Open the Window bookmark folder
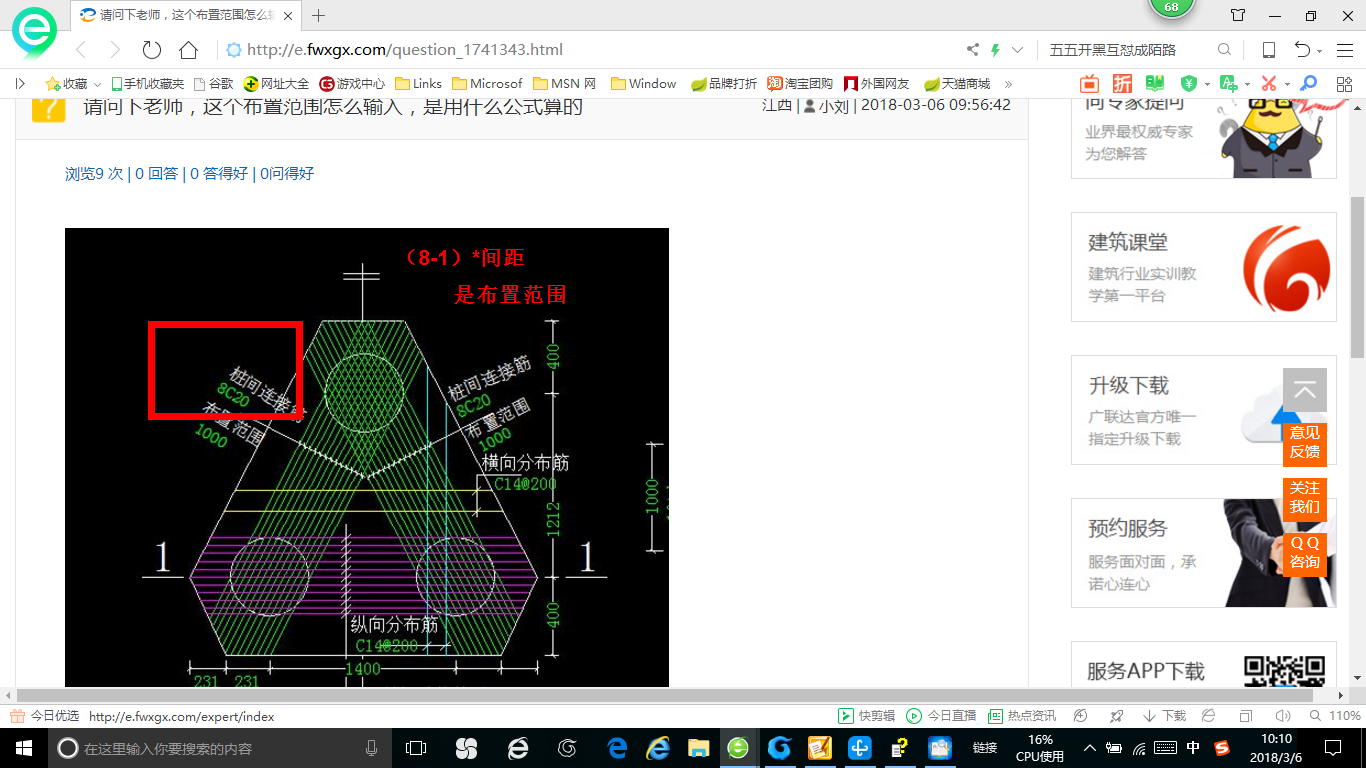Viewport: 1366px width, 768px height. (644, 84)
